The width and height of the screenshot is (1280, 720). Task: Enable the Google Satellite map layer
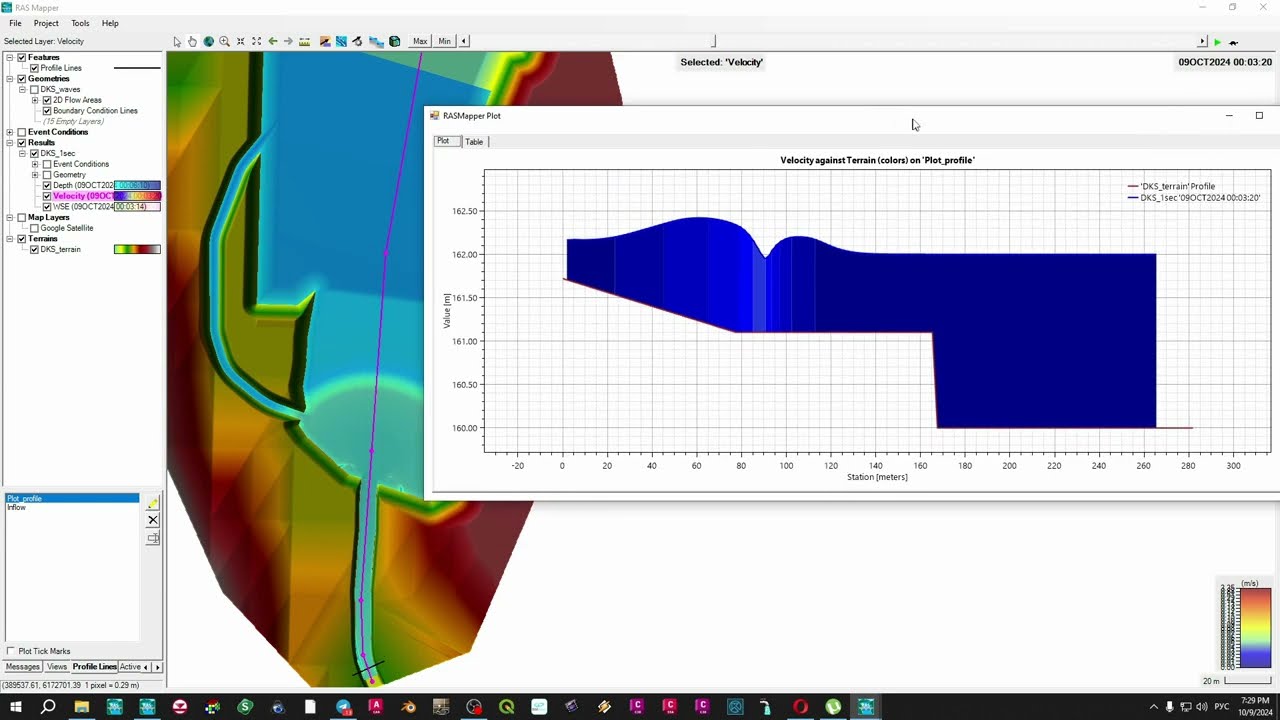pos(34,228)
